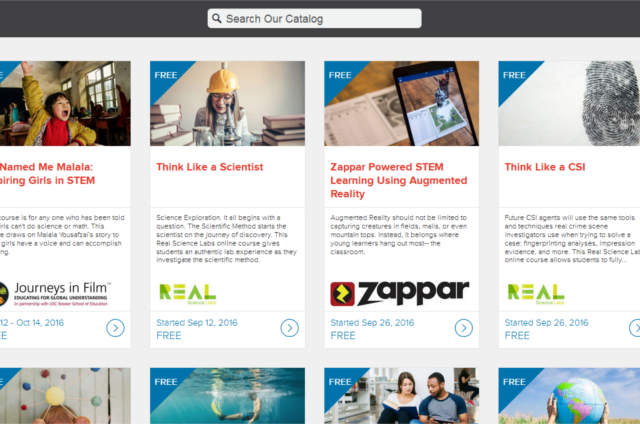Image resolution: width=640 pixels, height=424 pixels.
Task: Click FREE badge on Zappar course image
Action: 340,75
